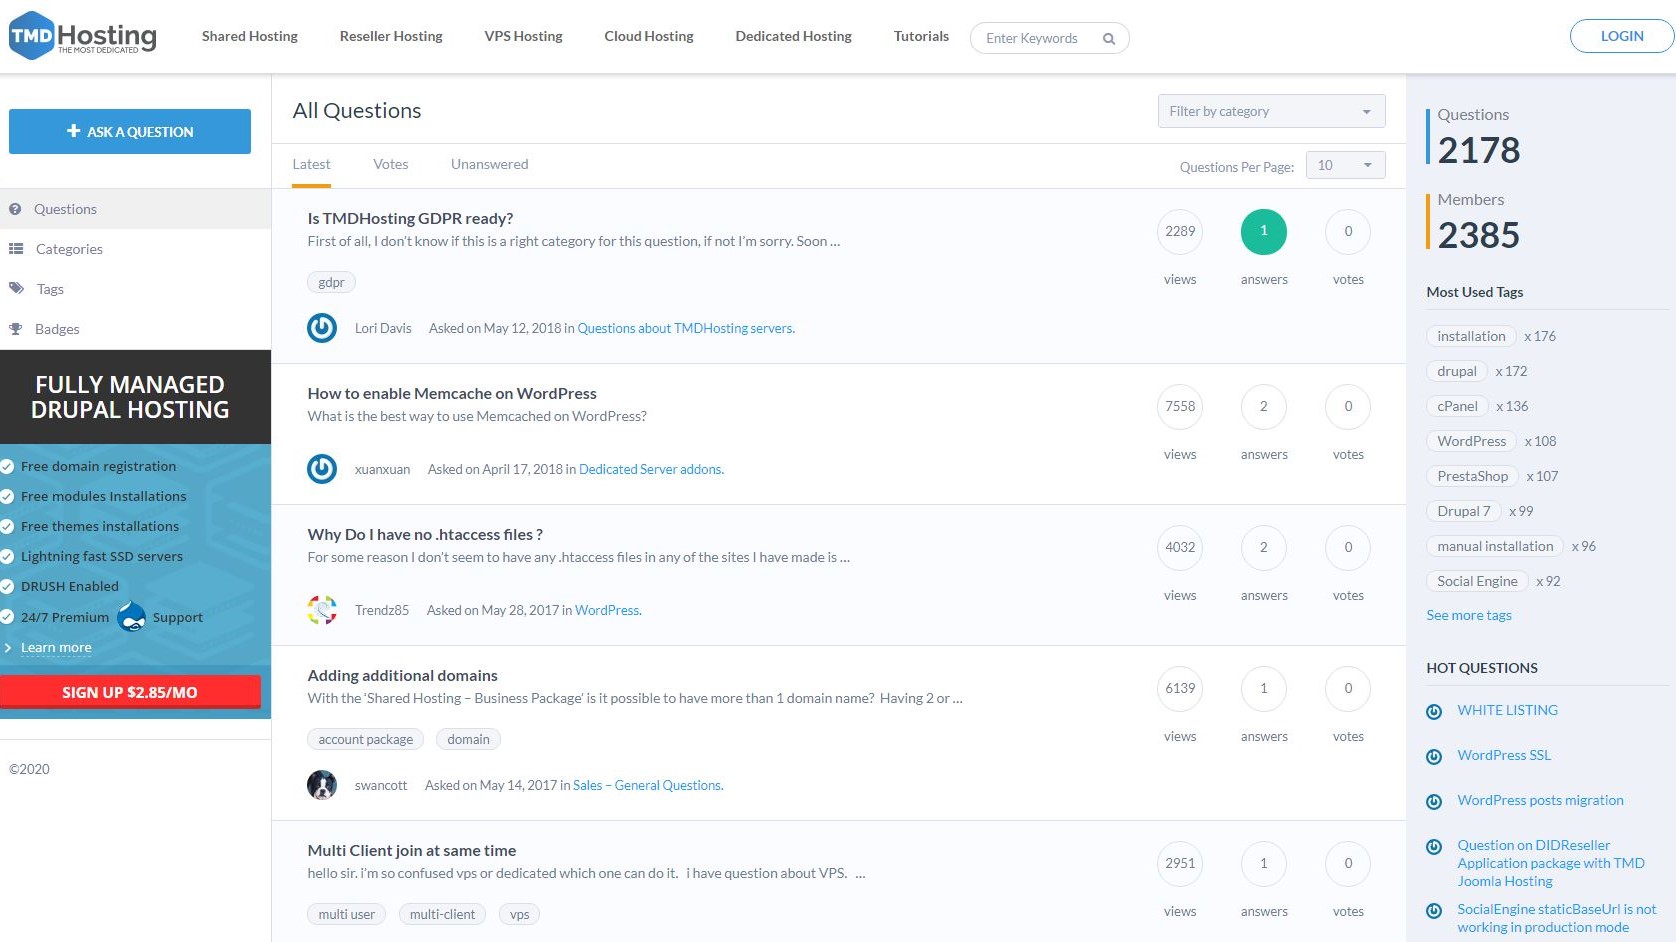The height and width of the screenshot is (942, 1676).
Task: Click the 7558 views counter circle
Action: point(1180,406)
